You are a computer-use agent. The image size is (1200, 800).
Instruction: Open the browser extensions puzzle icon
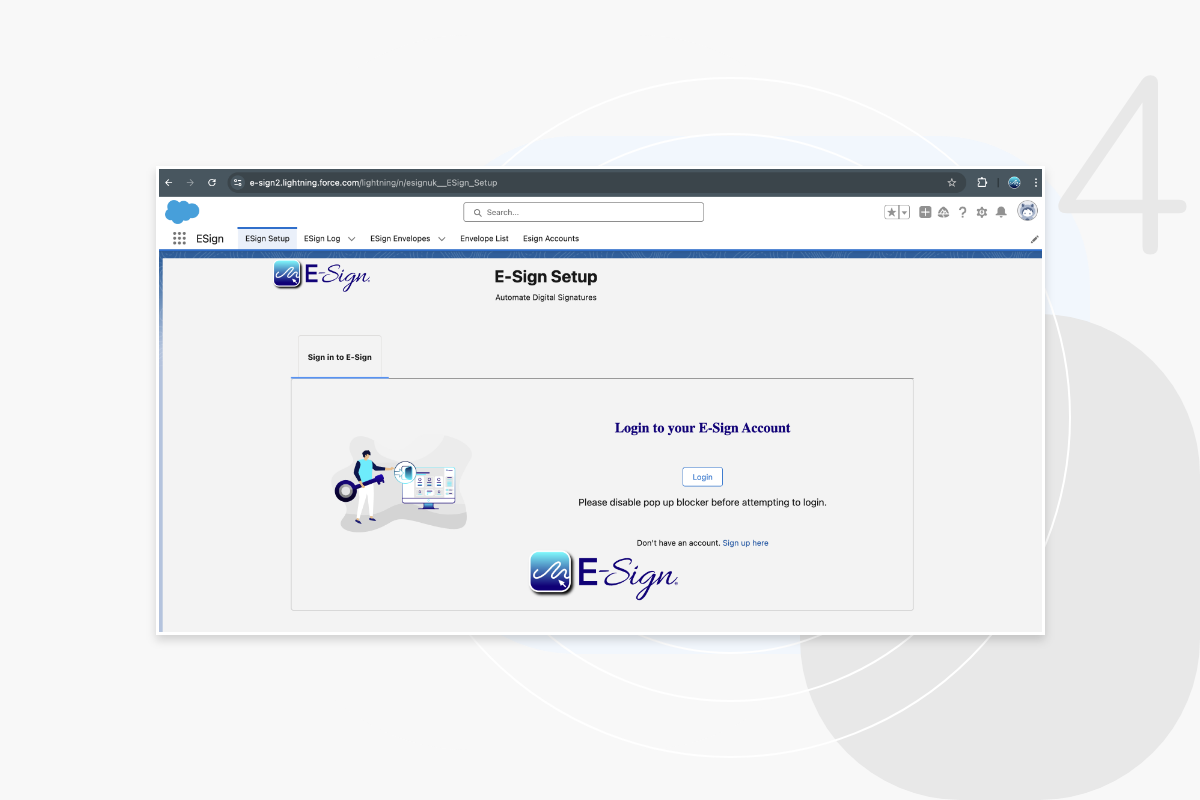click(x=982, y=183)
